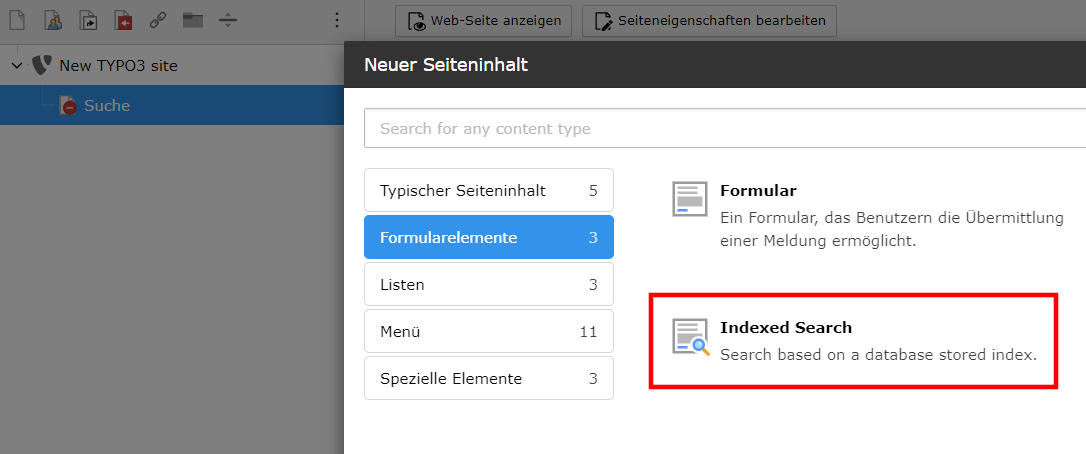Choose the Indexed Search element title
The width and height of the screenshot is (1086, 454).
click(x=786, y=327)
